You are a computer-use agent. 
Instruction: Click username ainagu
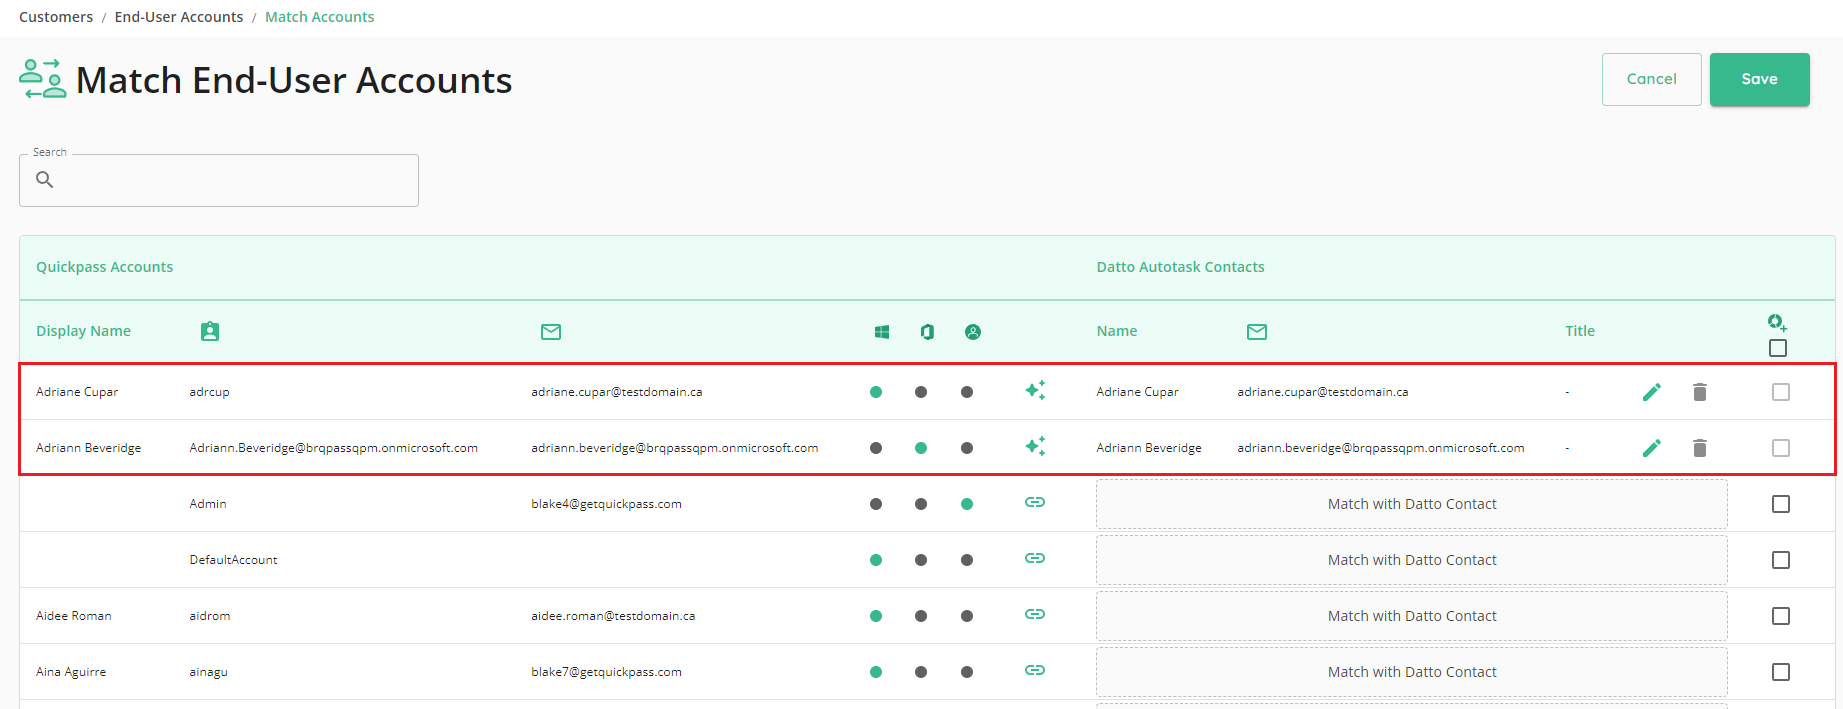(209, 672)
